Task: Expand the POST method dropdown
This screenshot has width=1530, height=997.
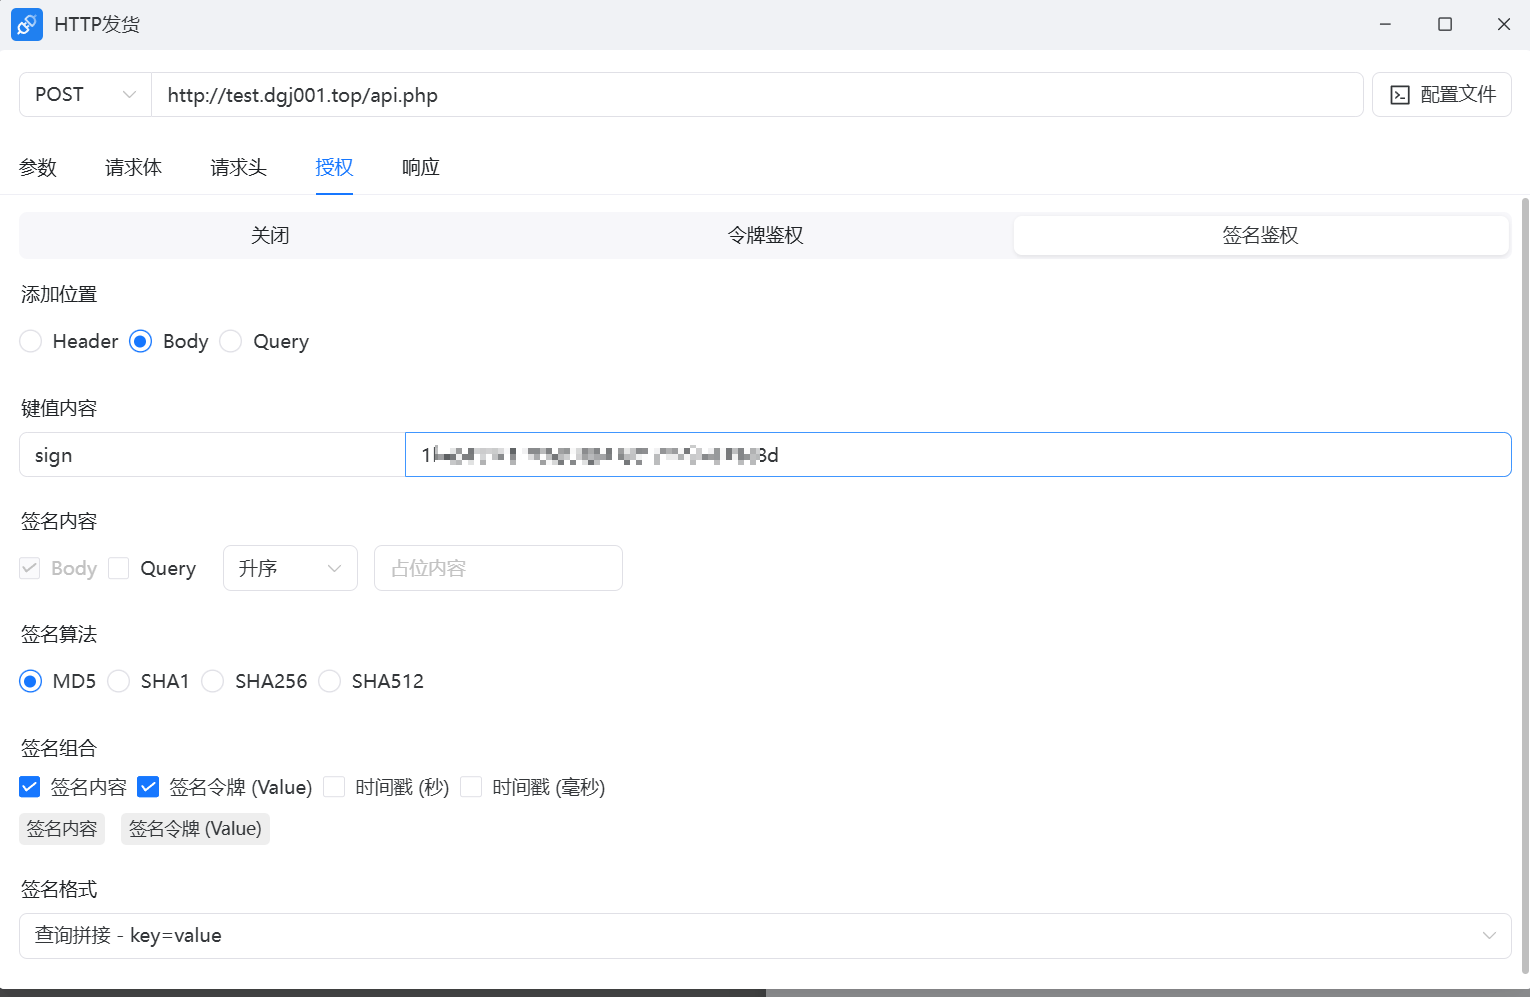Action: pyautogui.click(x=85, y=95)
